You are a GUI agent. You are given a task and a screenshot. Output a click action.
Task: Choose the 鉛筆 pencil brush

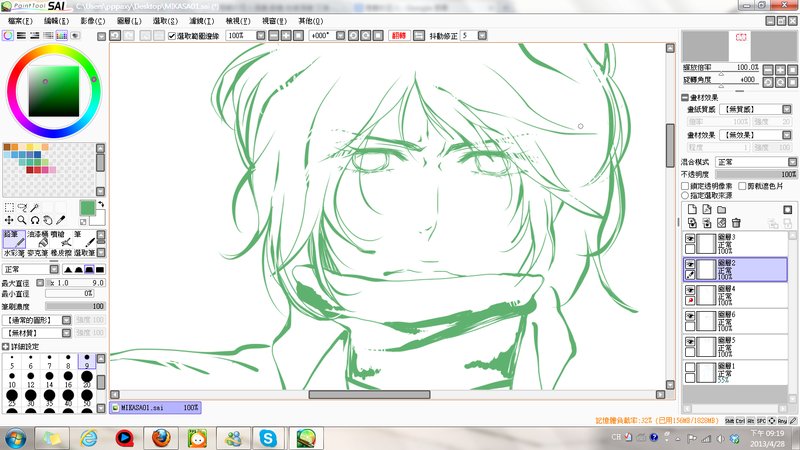click(14, 239)
